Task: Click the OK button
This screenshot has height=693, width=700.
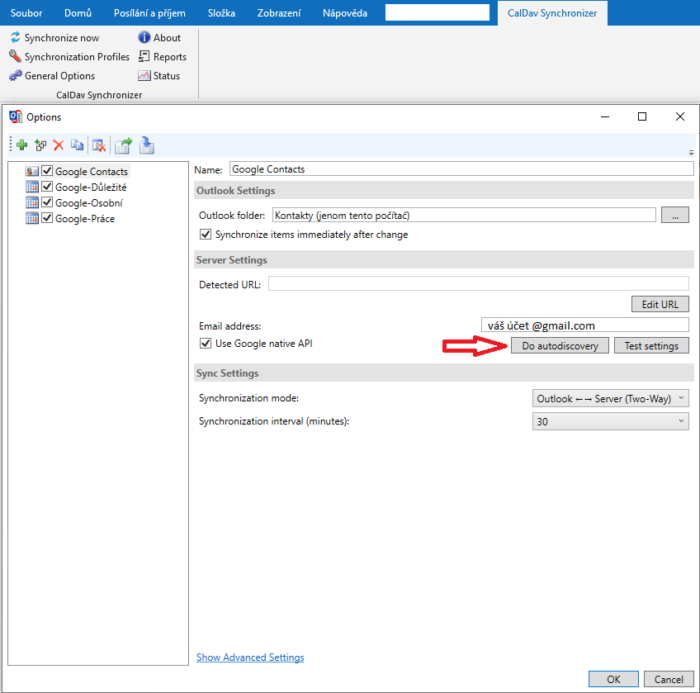Action: (613, 679)
